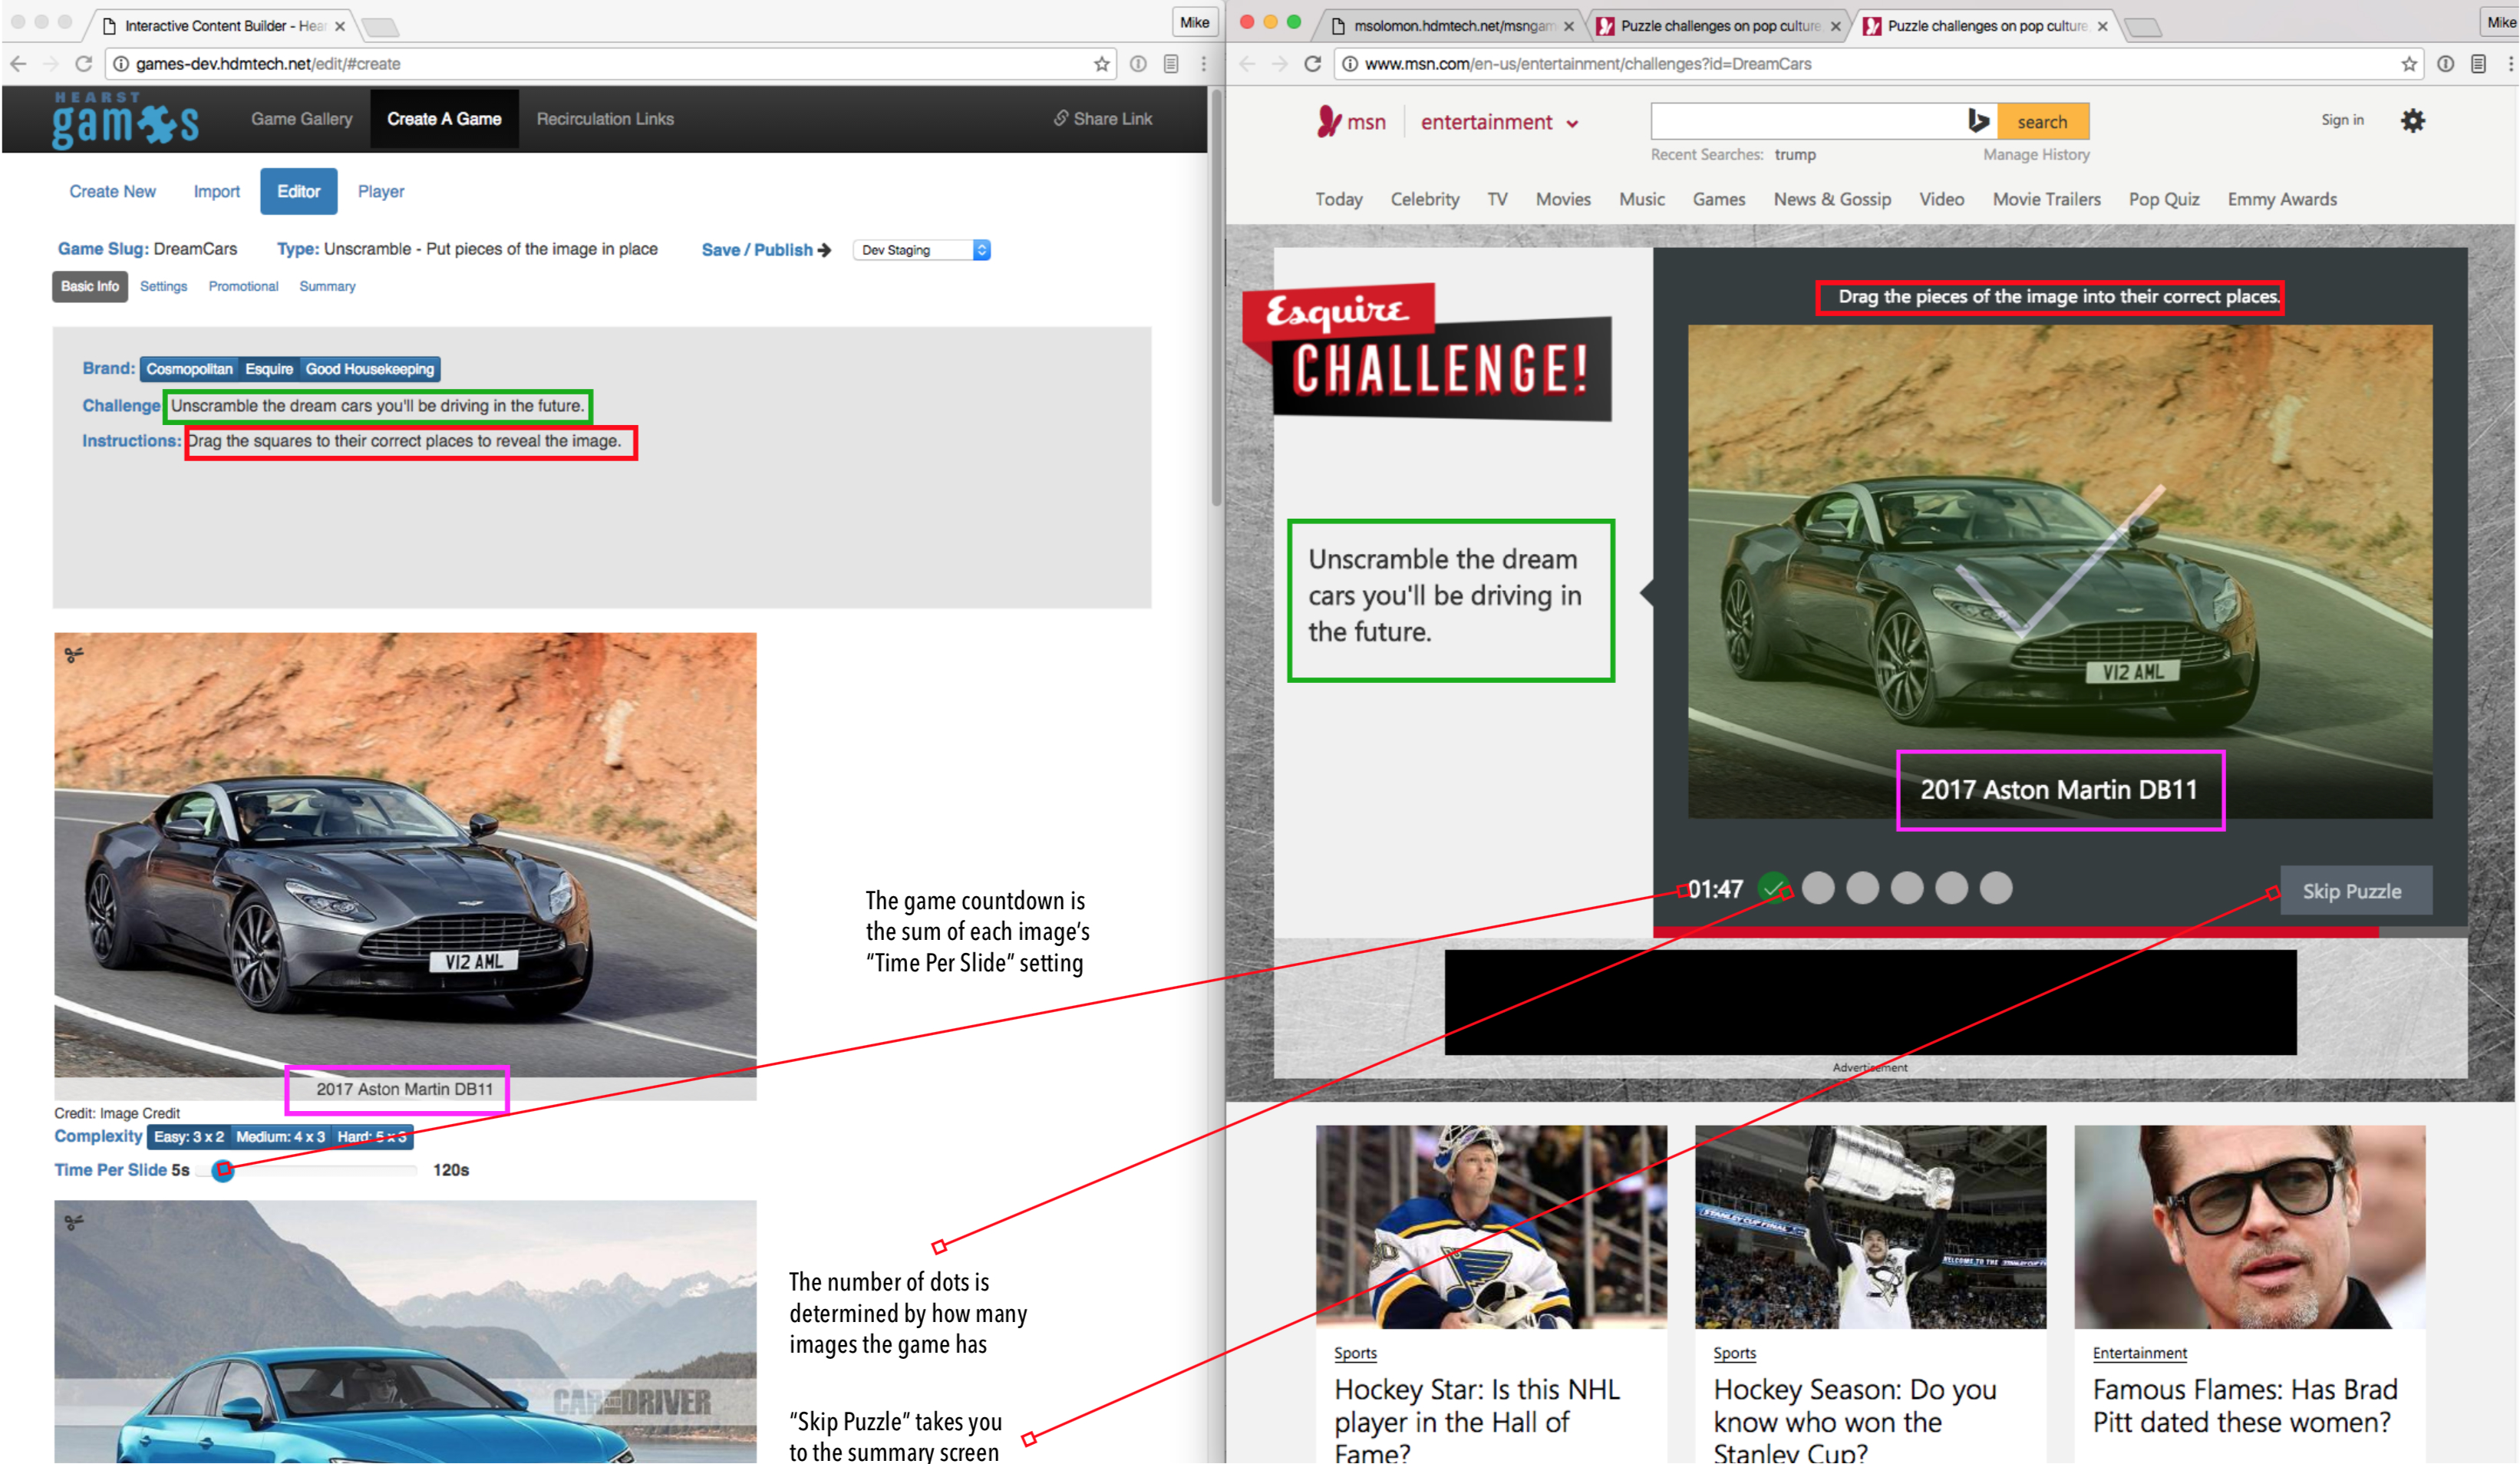The image size is (2520, 1464).
Task: Switch to the Editor tab
Action: pos(299,192)
